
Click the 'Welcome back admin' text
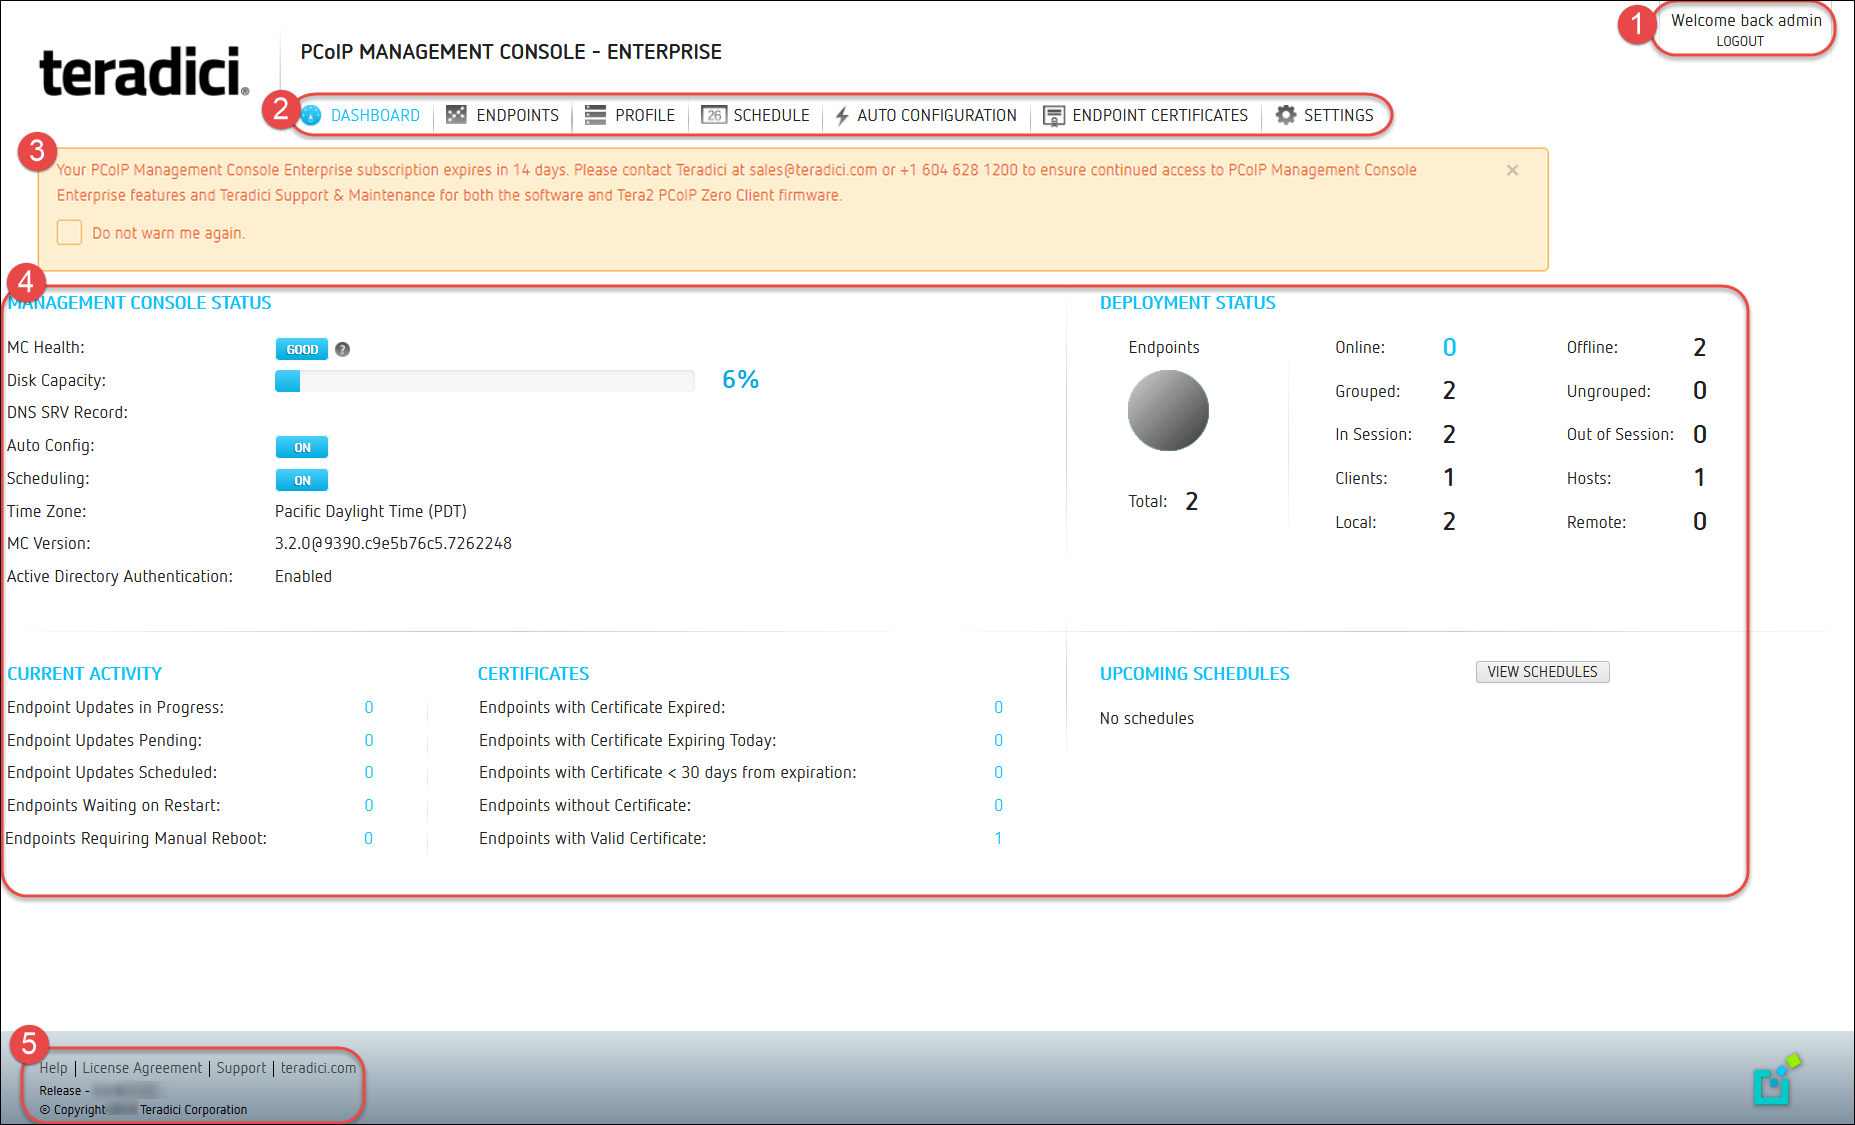[x=1746, y=20]
